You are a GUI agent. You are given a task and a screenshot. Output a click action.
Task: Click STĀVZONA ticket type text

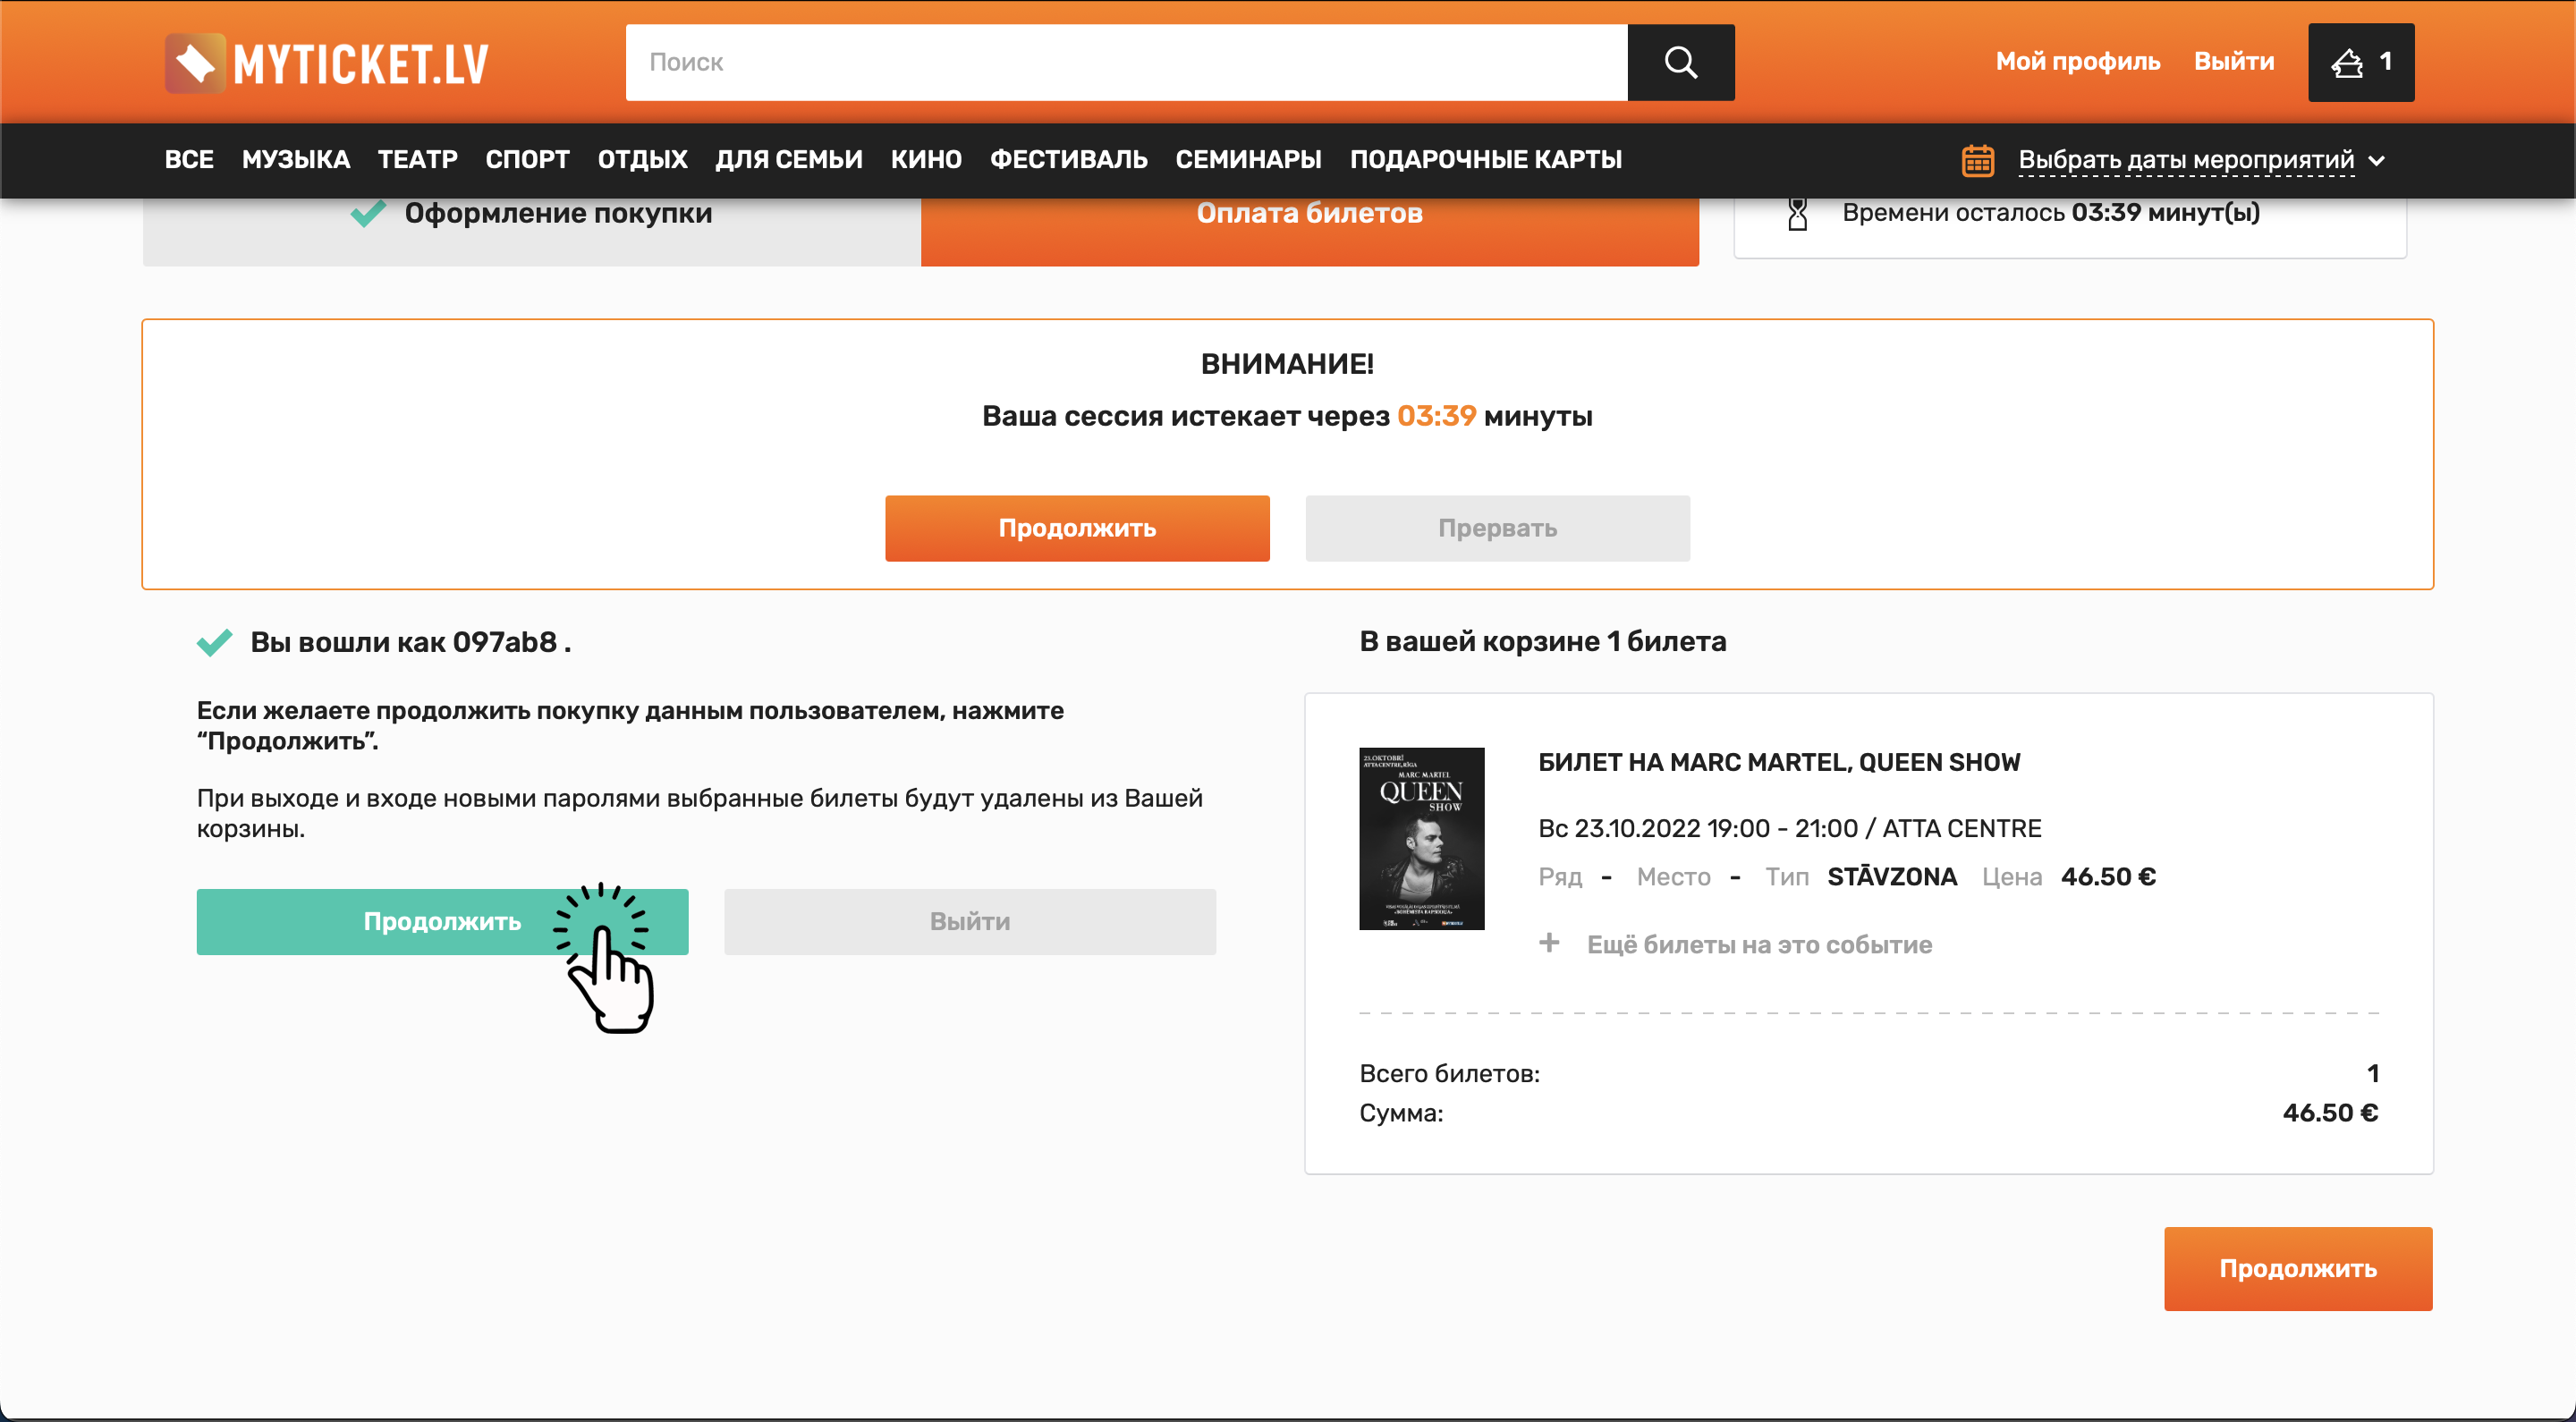[1891, 877]
